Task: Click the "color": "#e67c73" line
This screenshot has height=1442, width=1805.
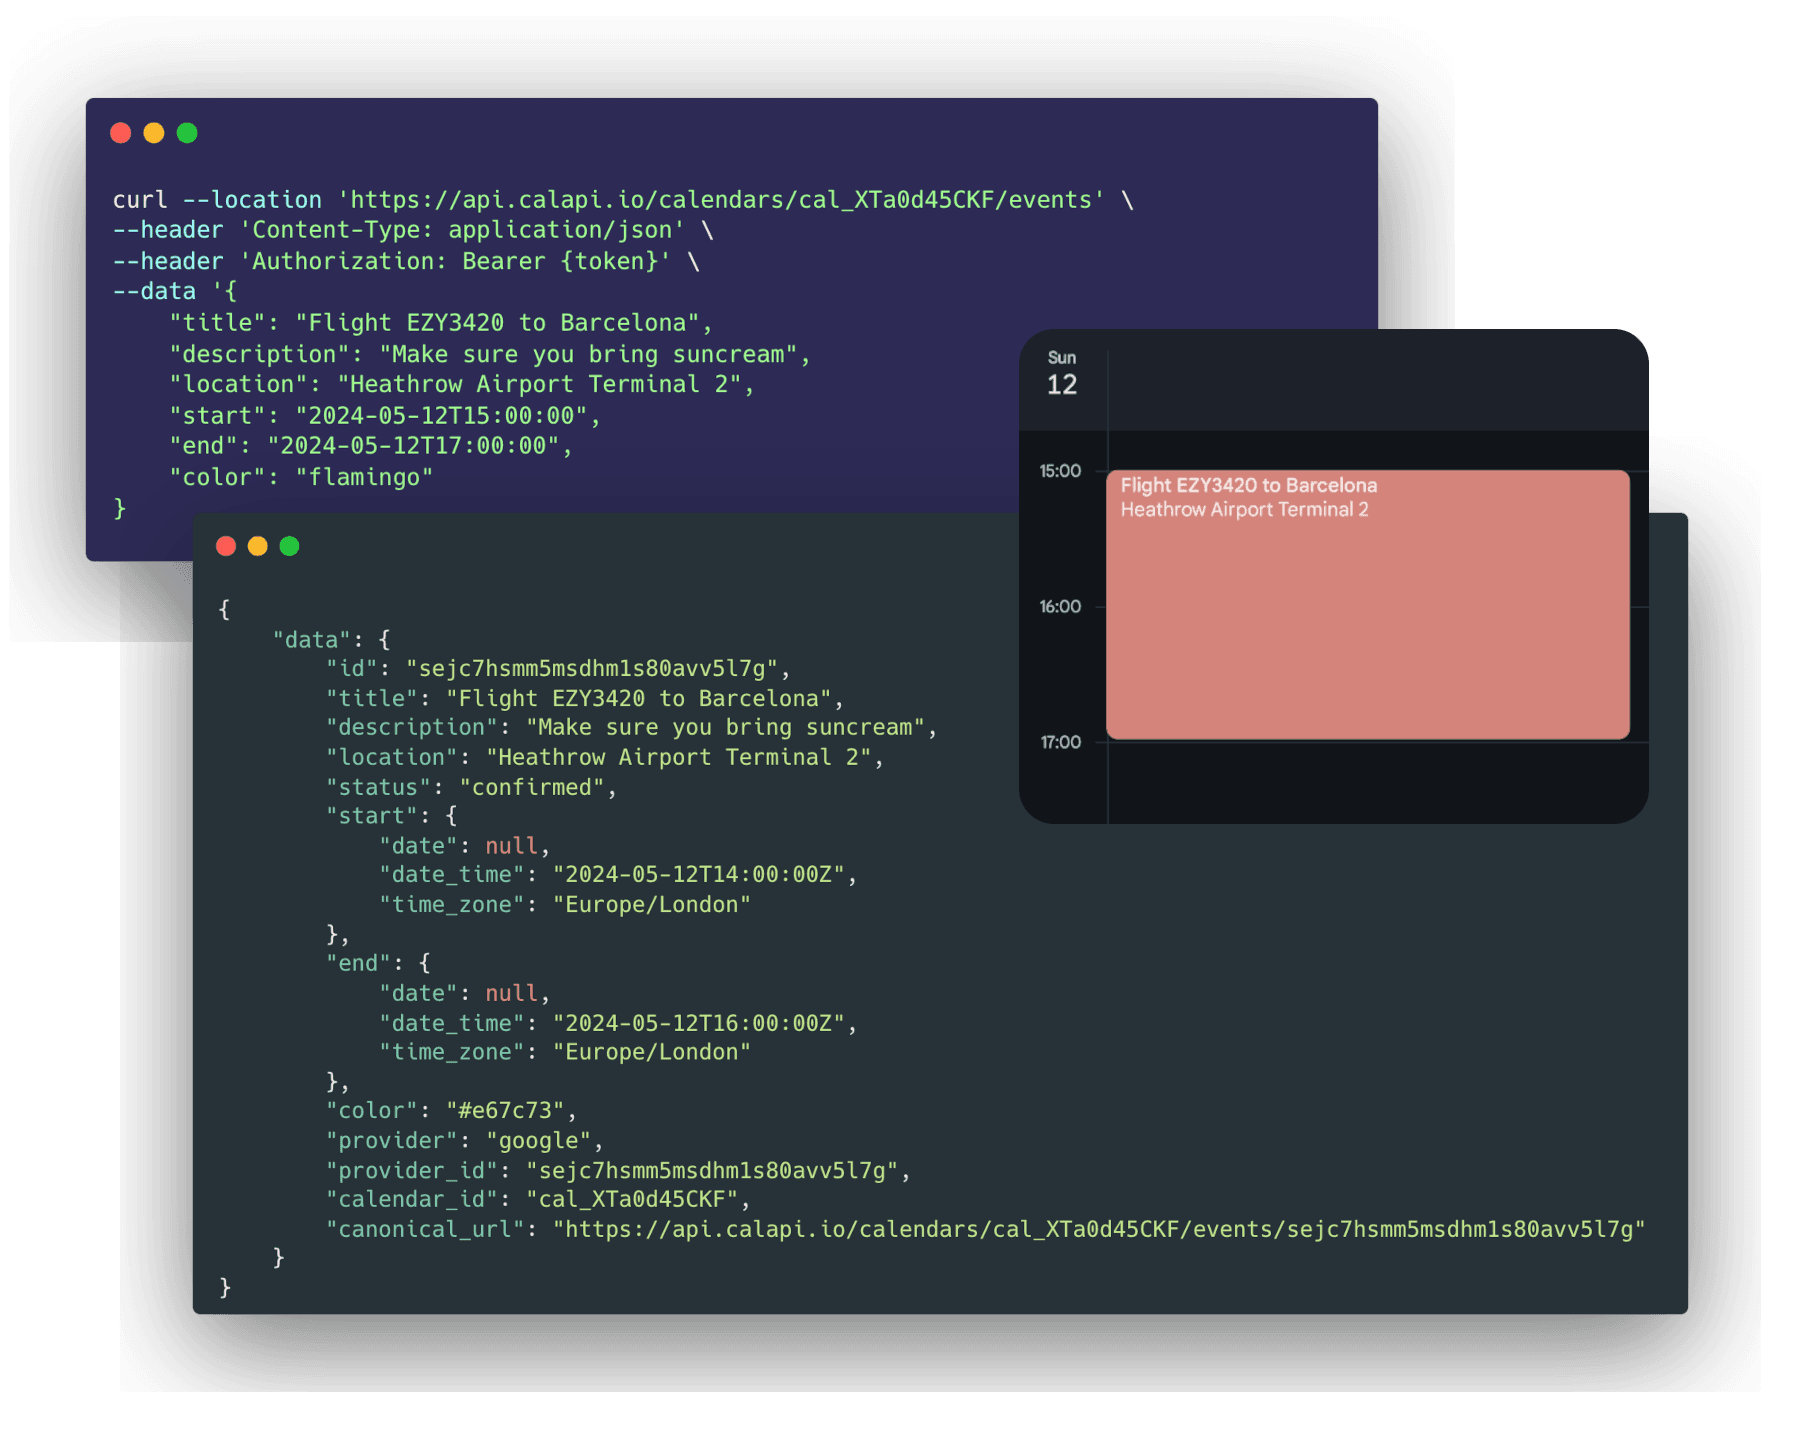Action: 451,1111
